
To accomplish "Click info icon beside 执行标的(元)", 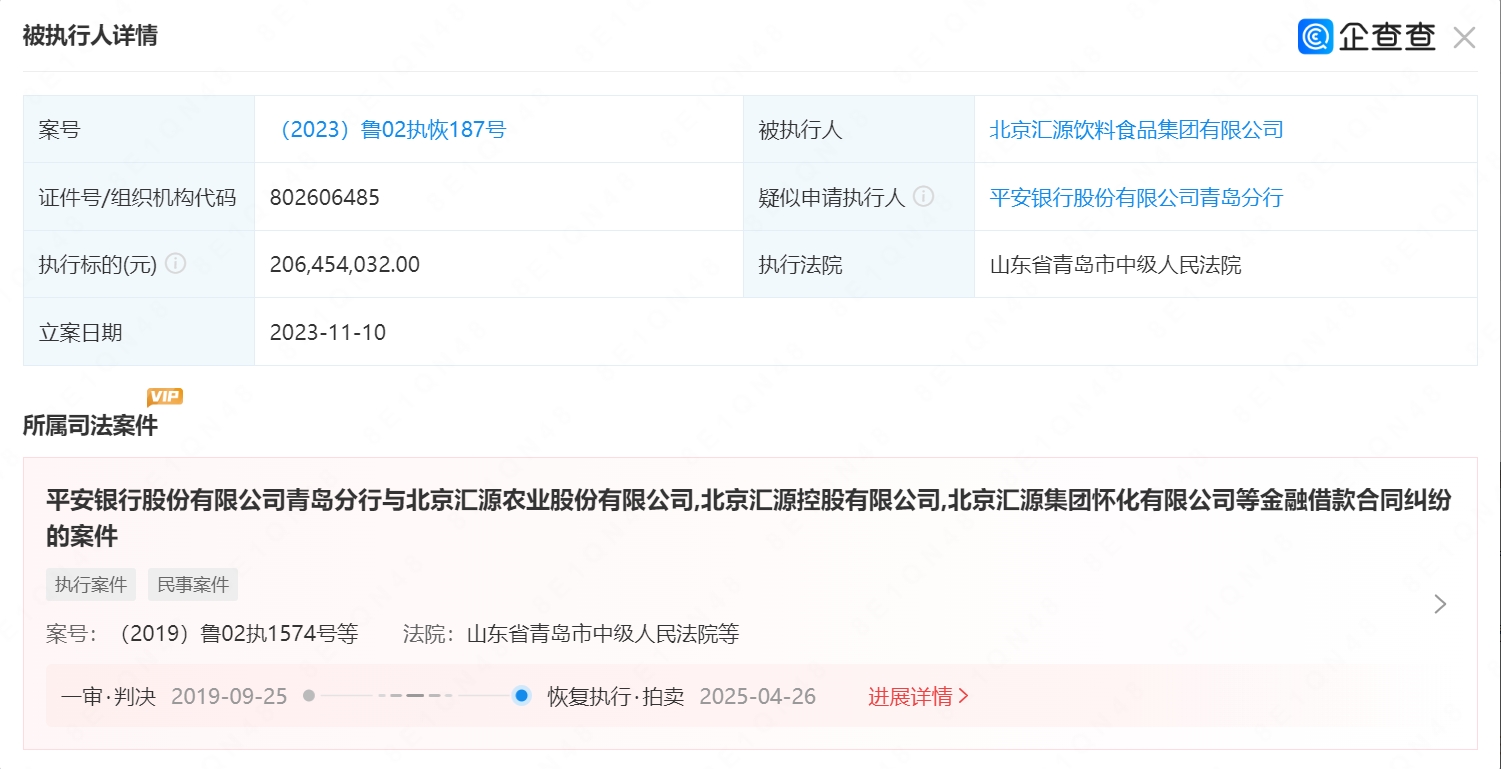I will click(176, 264).
